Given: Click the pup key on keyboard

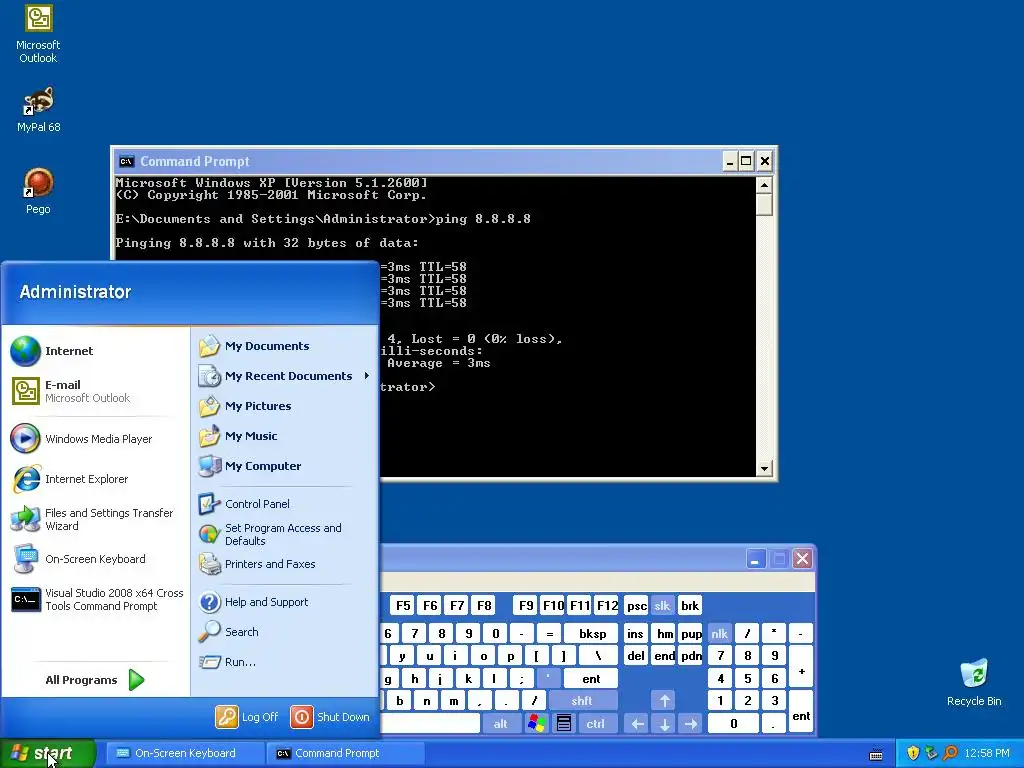Looking at the screenshot, I should [691, 633].
